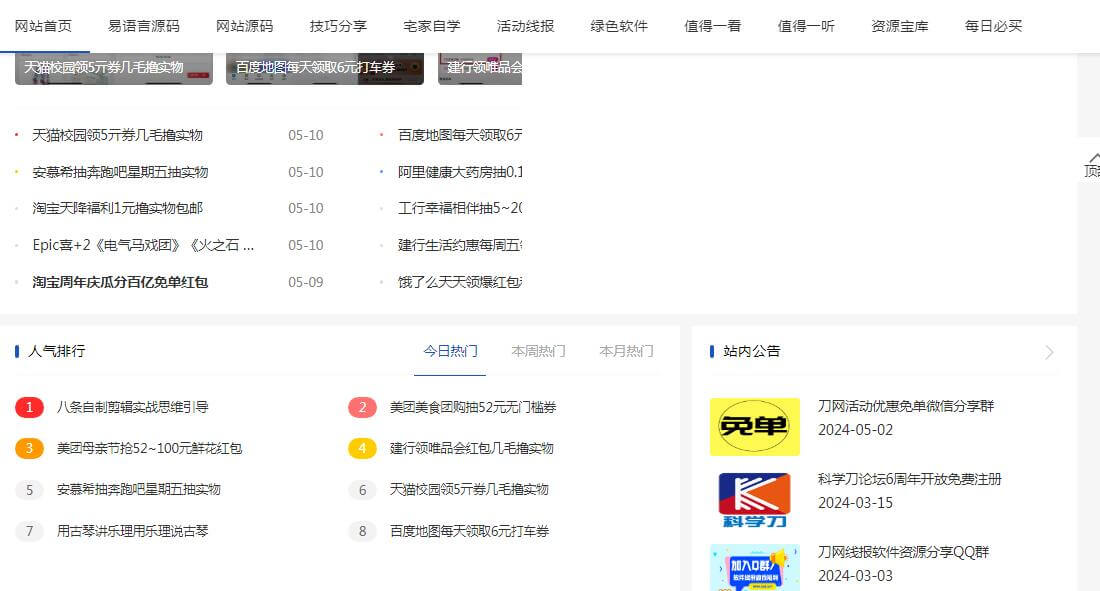Click the grey rank 6 badge
The height and width of the screenshot is (591, 1100).
point(363,490)
